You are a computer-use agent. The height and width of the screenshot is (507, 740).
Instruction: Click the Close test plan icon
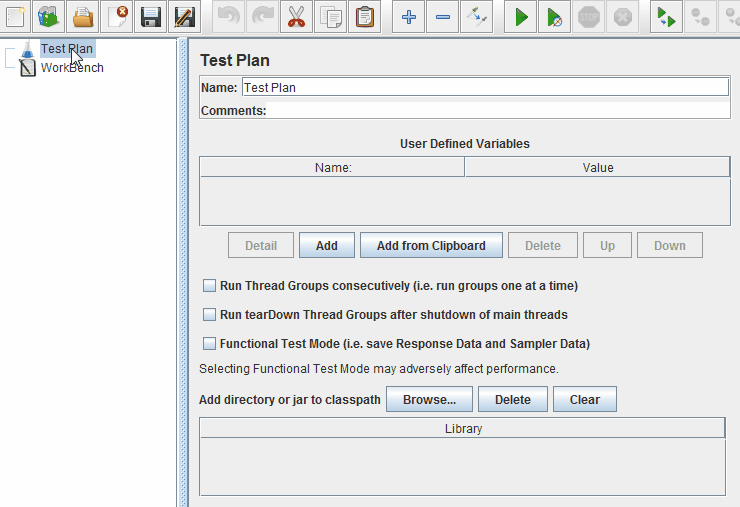[x=117, y=17]
